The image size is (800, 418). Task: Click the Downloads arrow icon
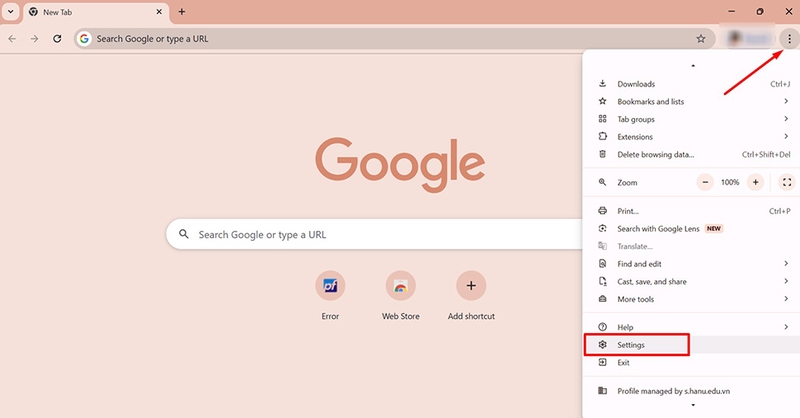[x=603, y=83]
